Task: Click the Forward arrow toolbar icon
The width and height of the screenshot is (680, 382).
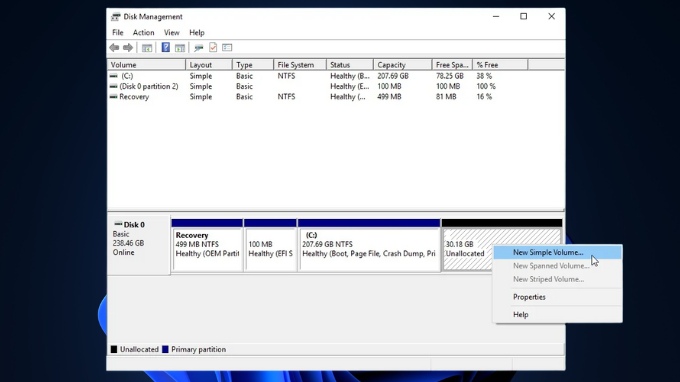Action: pos(128,48)
